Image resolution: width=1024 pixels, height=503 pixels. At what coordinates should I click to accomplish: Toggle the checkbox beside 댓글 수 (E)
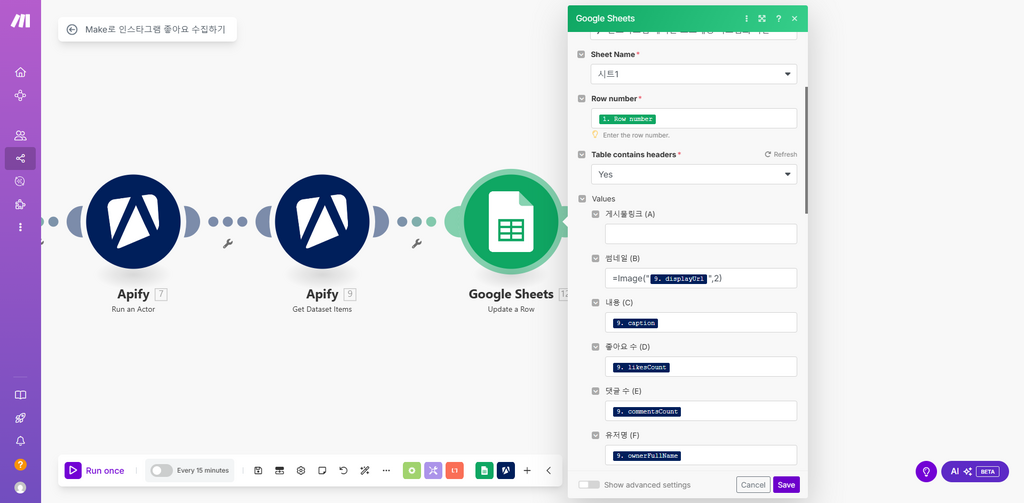(596, 391)
